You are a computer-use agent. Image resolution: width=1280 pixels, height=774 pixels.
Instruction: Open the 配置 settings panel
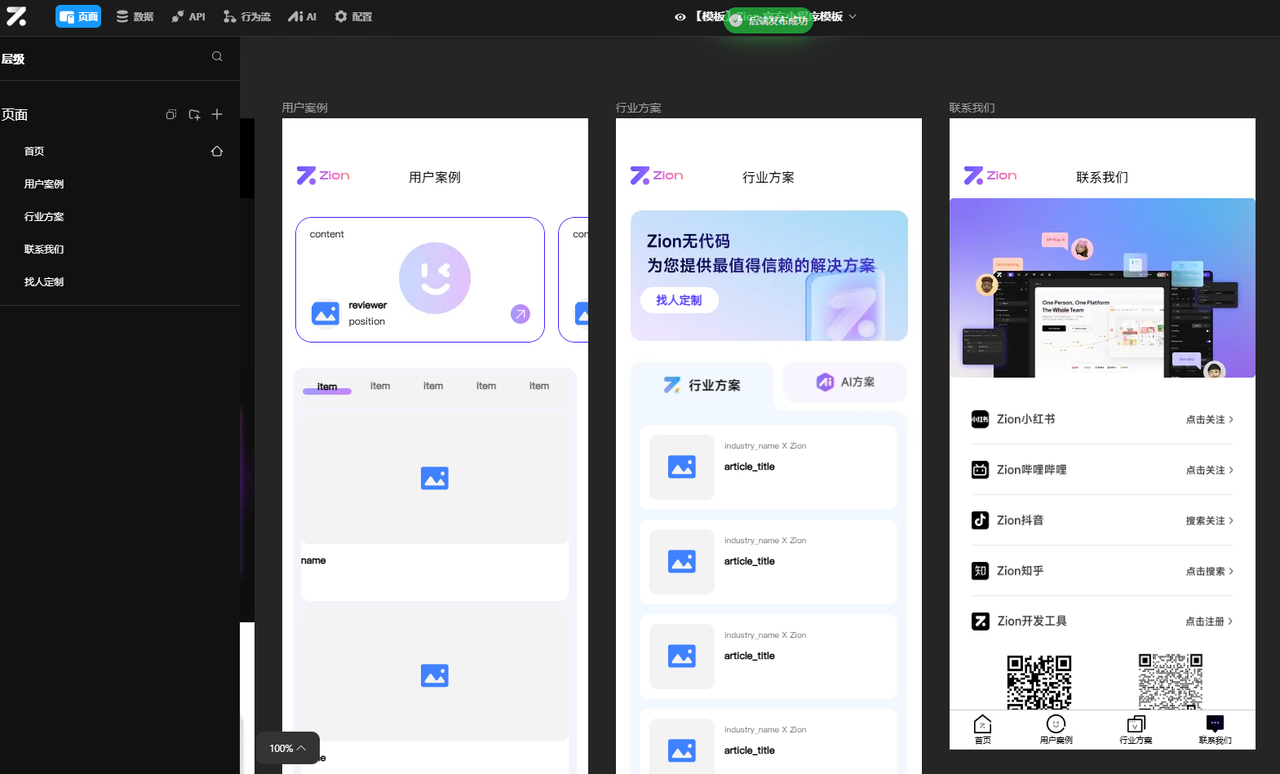tap(352, 16)
